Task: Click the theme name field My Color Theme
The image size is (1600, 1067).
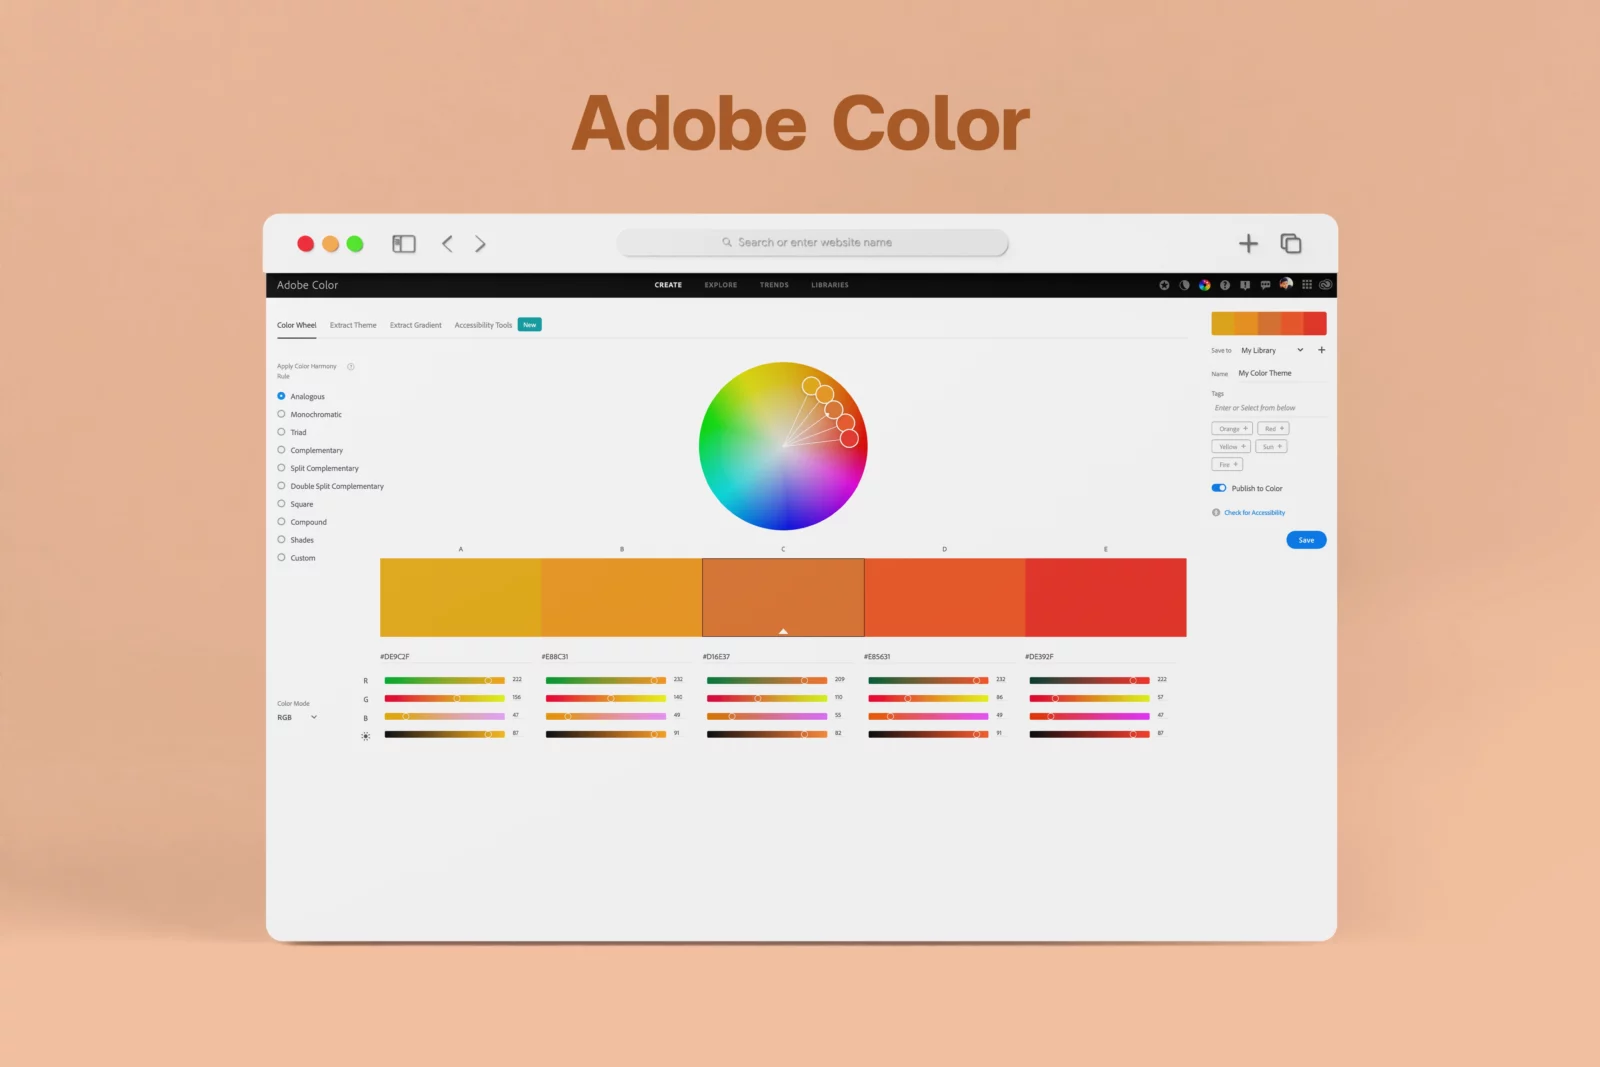Action: coord(1282,373)
